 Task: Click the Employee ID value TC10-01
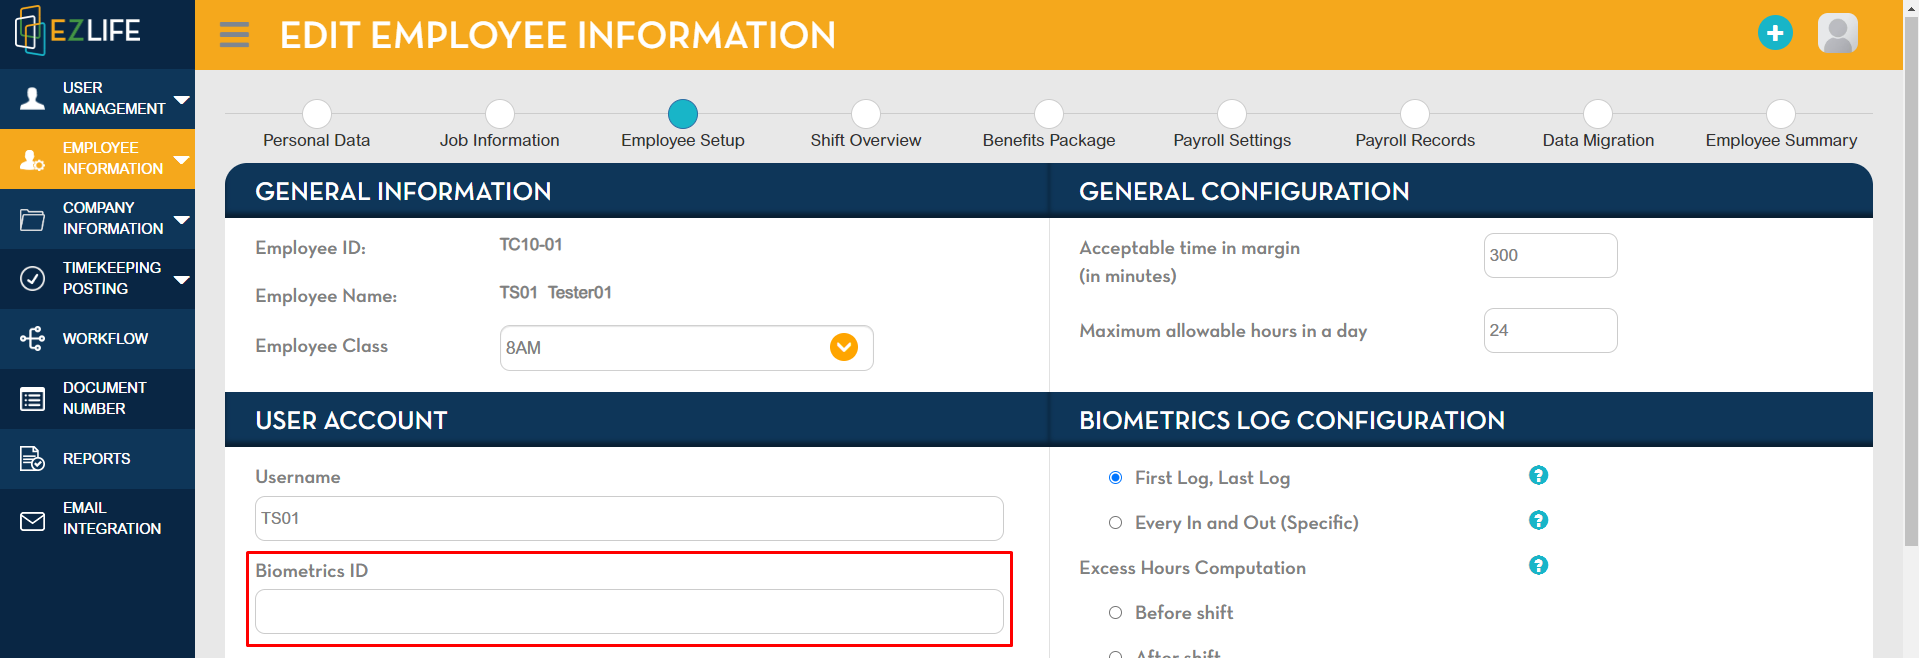point(531,244)
